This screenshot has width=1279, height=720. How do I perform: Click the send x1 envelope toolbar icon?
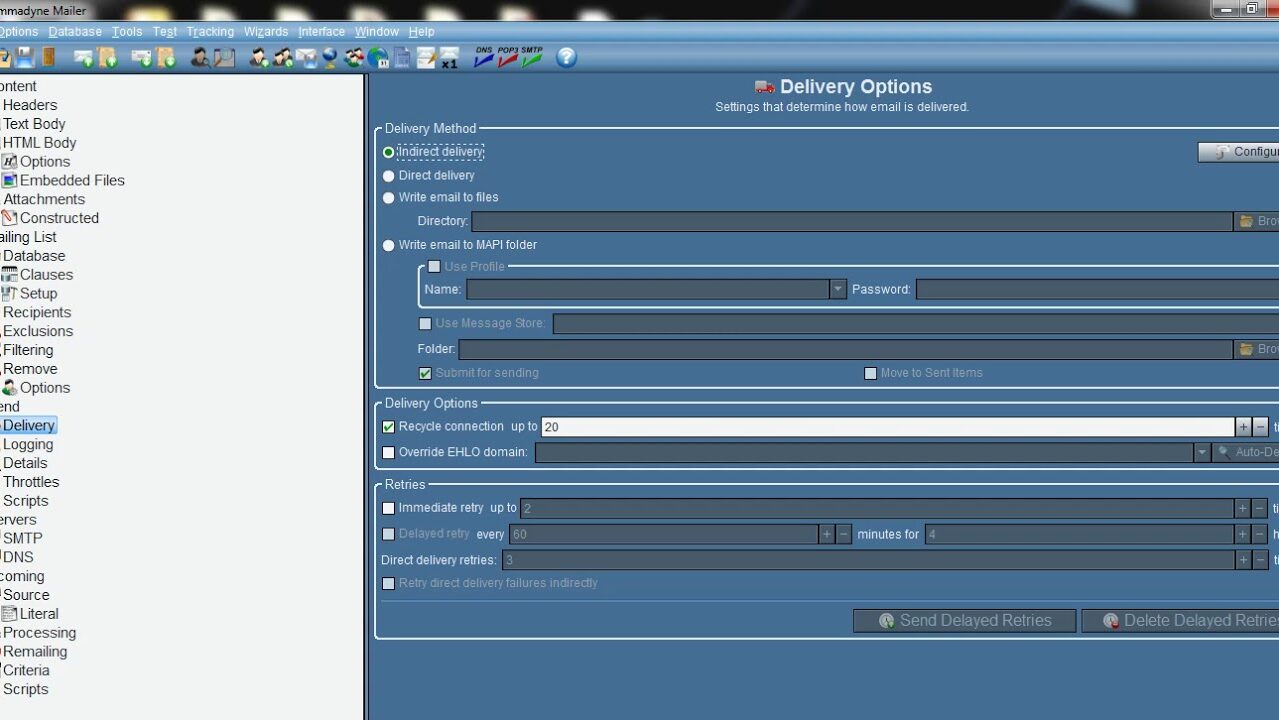(449, 57)
